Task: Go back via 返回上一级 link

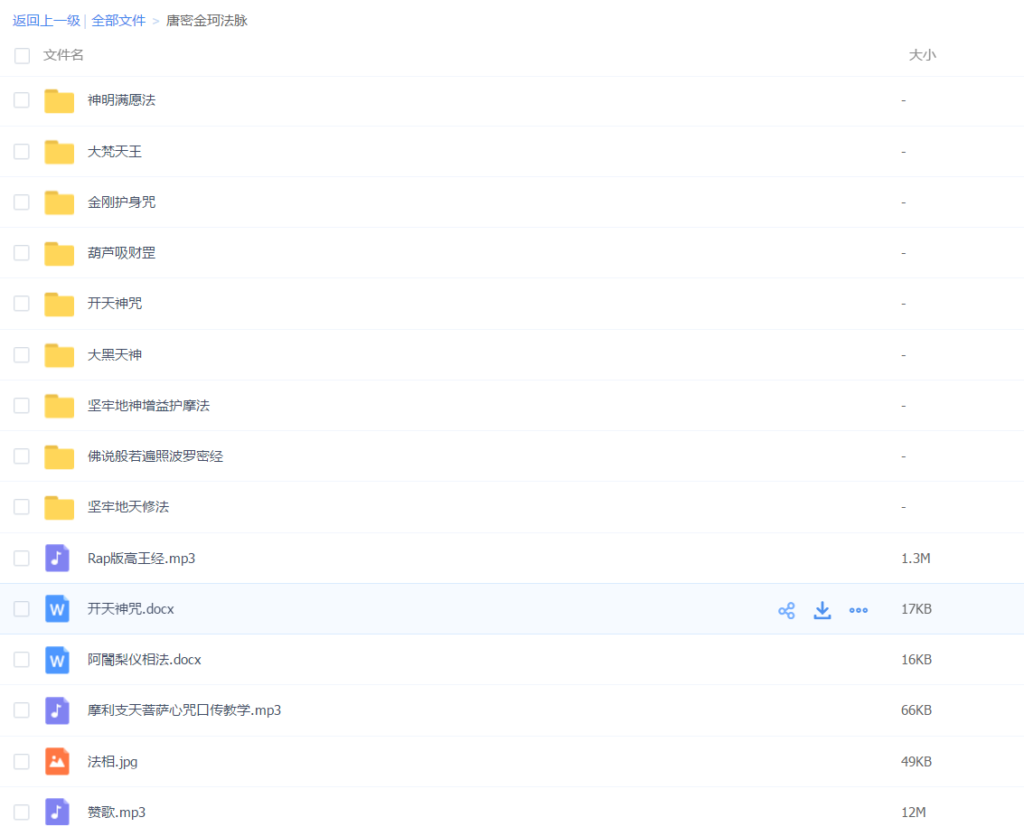Action: tap(46, 20)
